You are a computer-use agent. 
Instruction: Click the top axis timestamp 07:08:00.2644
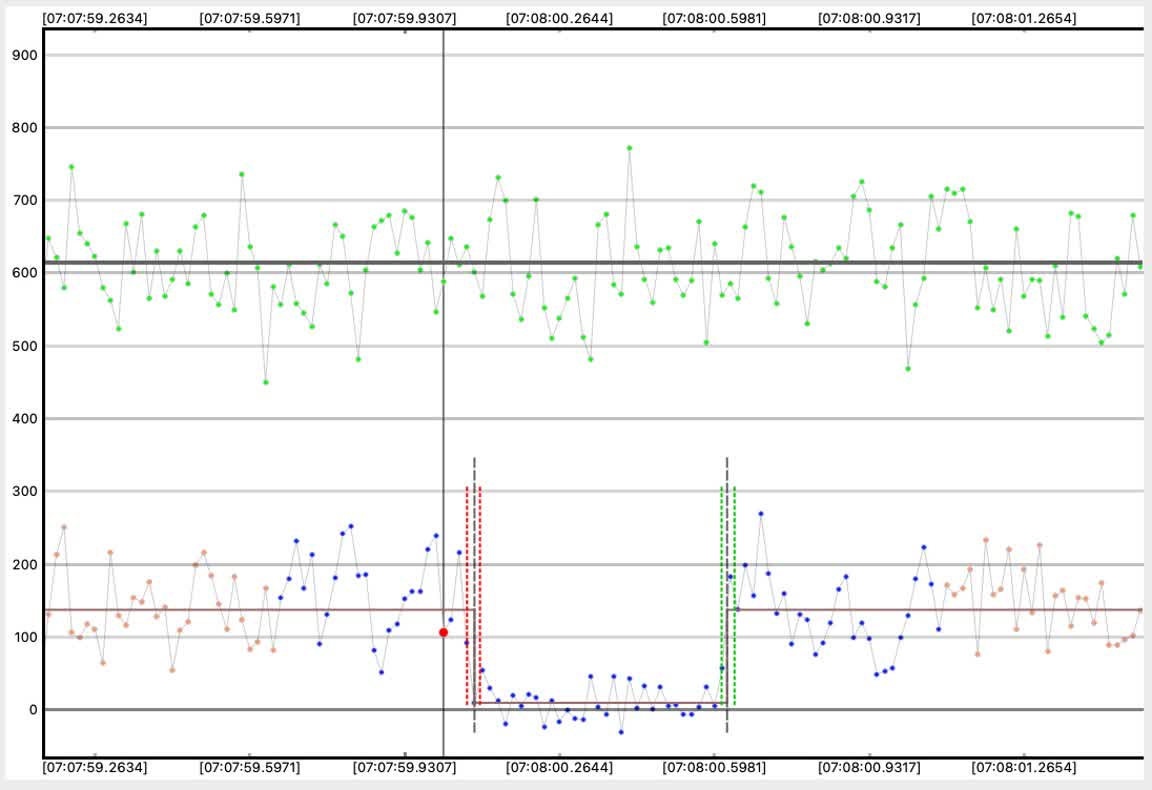[x=559, y=18]
